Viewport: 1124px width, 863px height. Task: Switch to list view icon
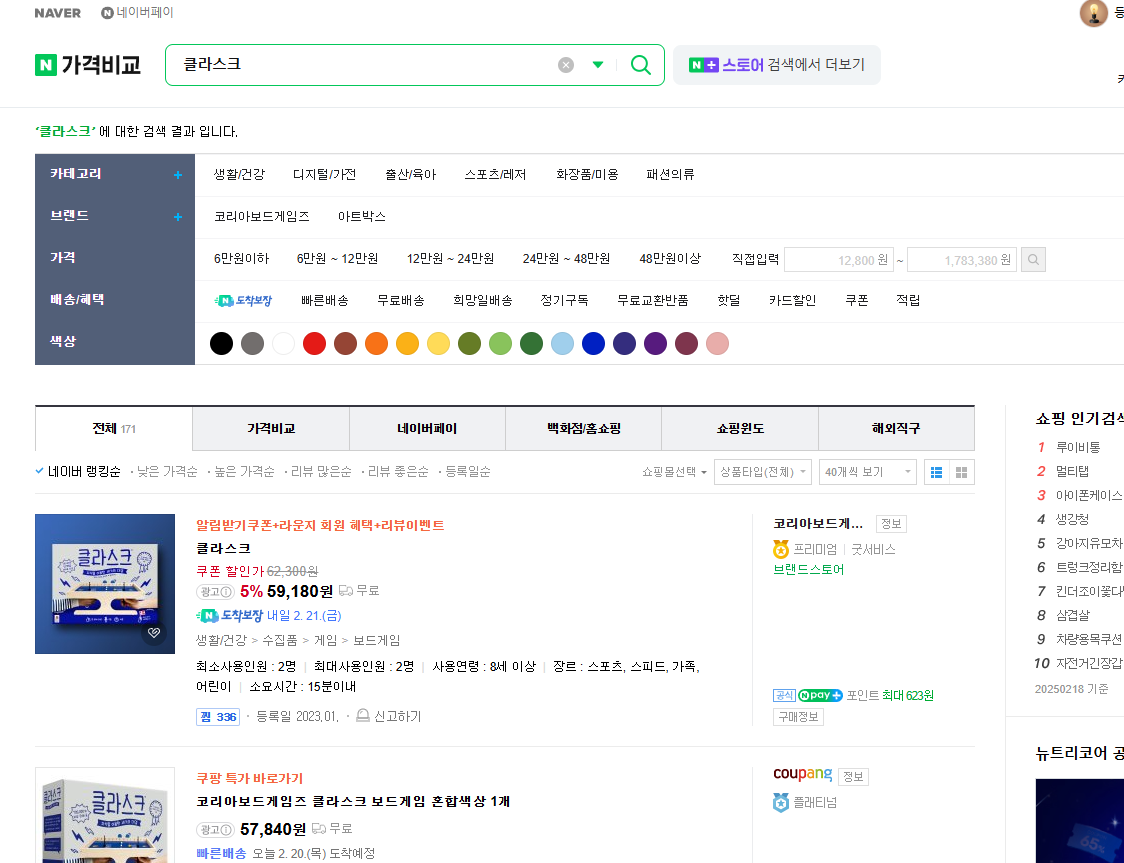(x=936, y=472)
